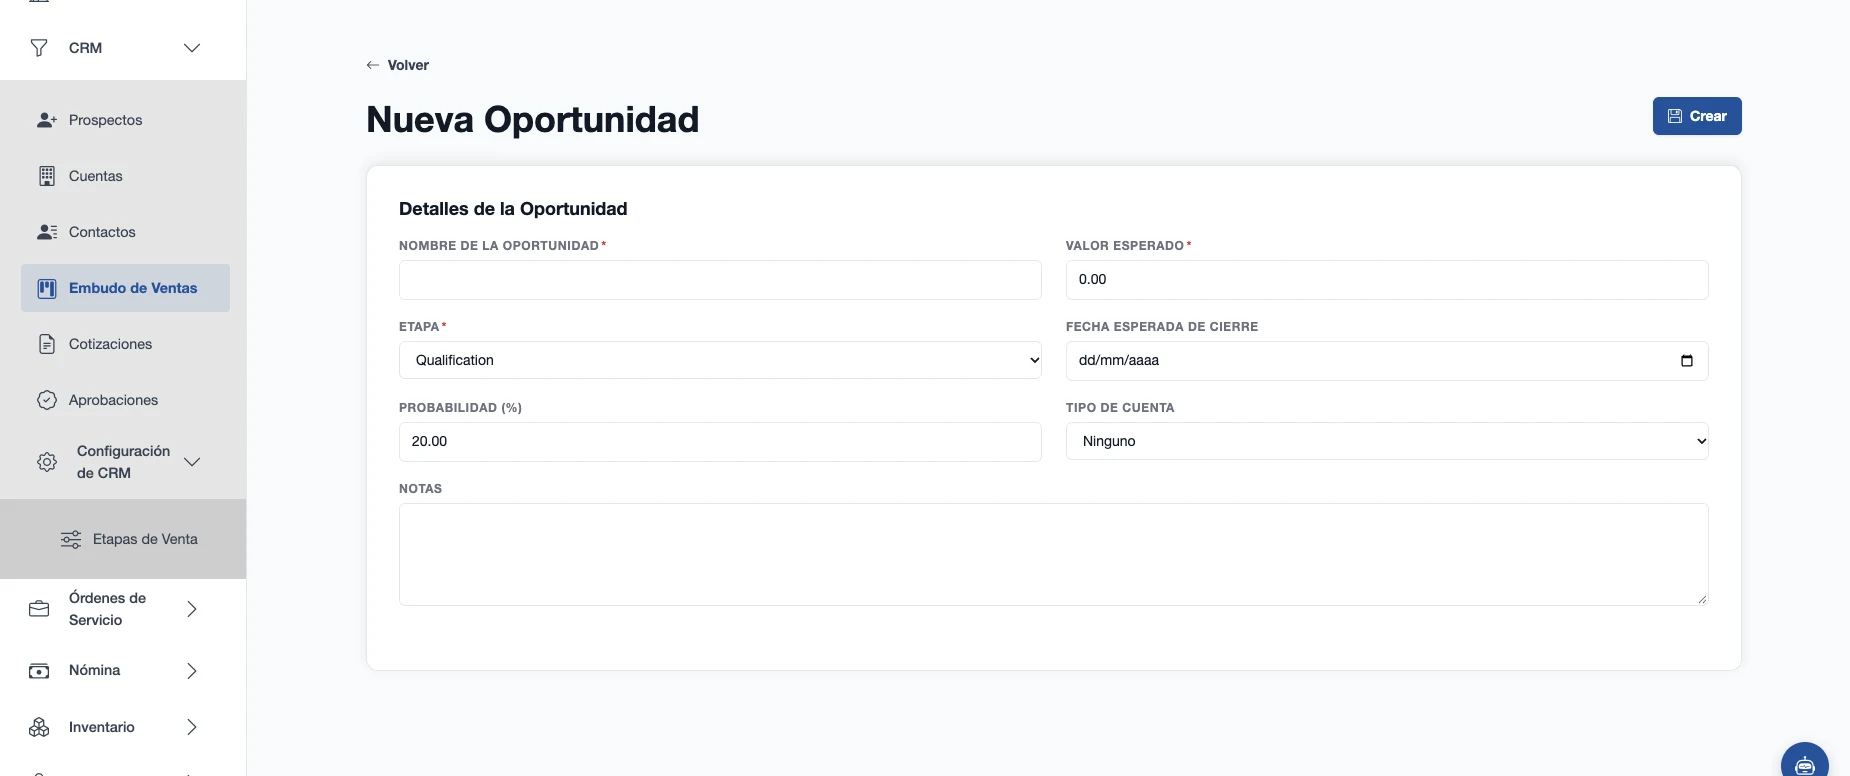Screen dimensions: 1850x776
Task: Open Contactos in the sidebar
Action: coord(125,232)
